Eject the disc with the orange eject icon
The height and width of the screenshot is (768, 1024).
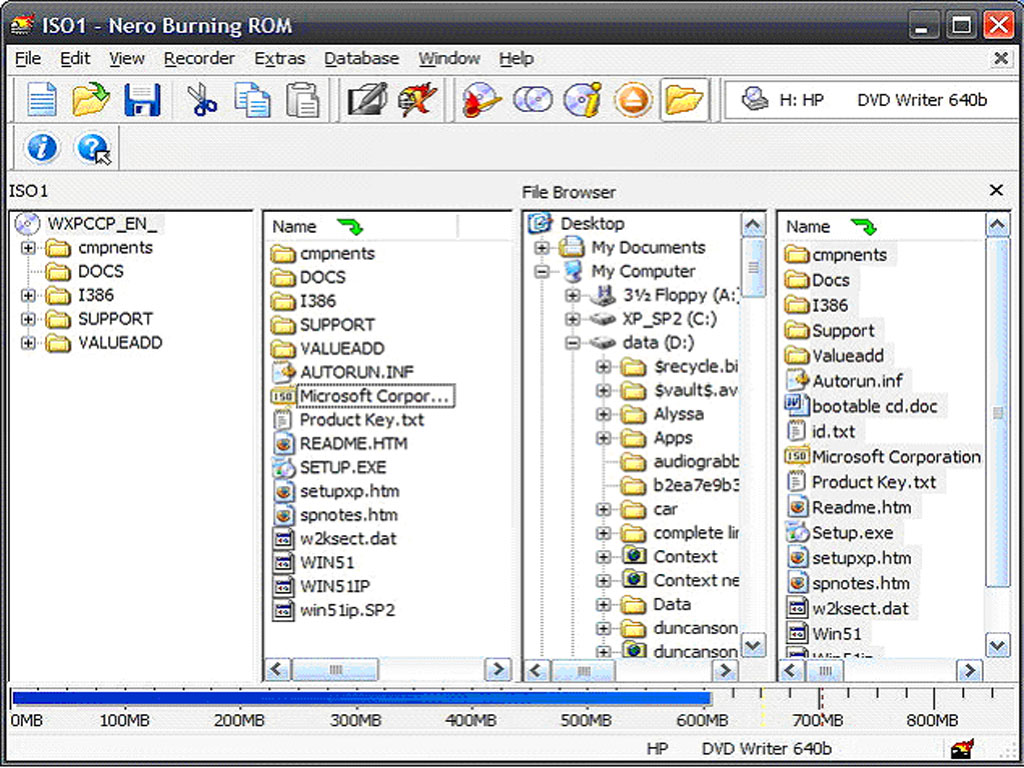[633, 100]
